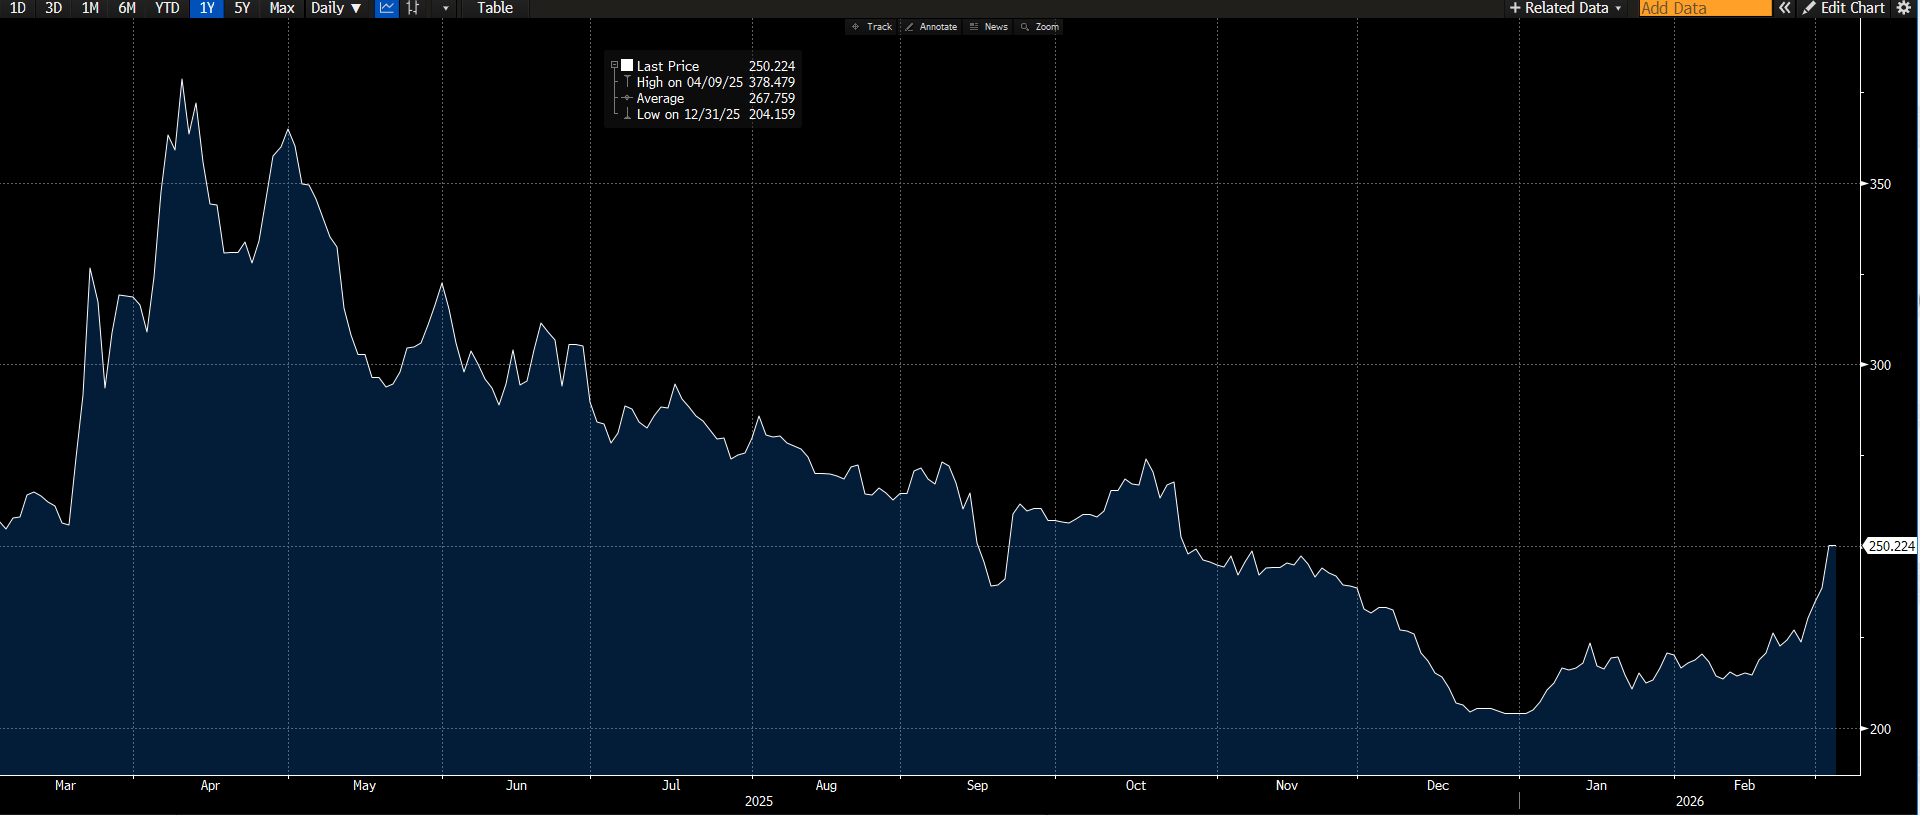Expand the chart type dropdown arrow

click(446, 8)
